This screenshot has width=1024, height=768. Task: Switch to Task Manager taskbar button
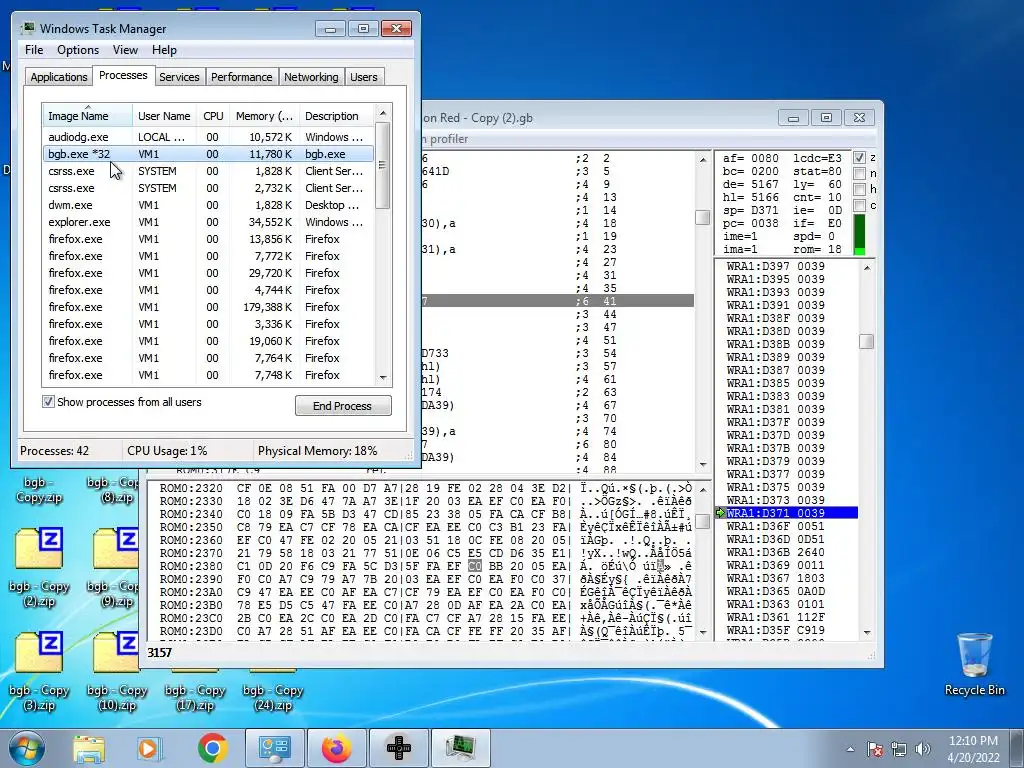tap(461, 748)
